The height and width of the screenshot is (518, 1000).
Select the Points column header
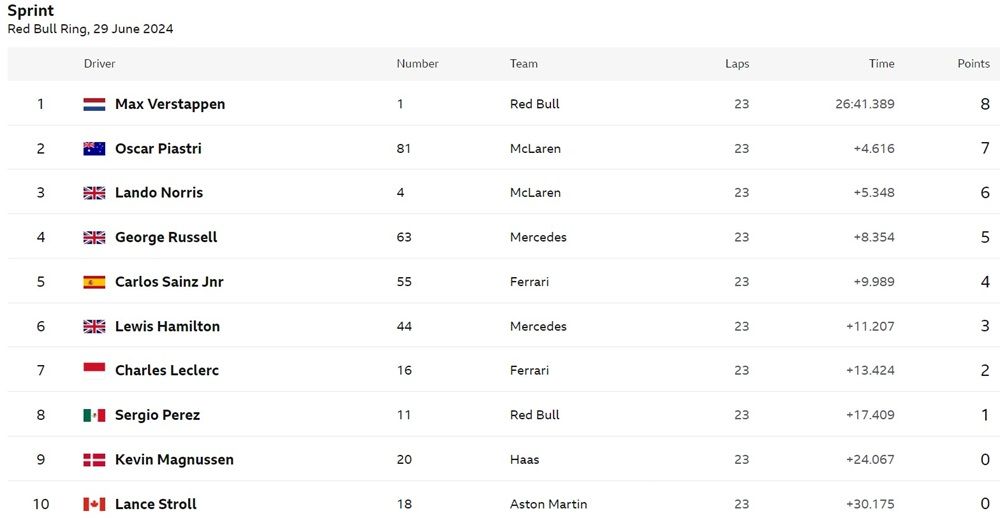(973, 64)
